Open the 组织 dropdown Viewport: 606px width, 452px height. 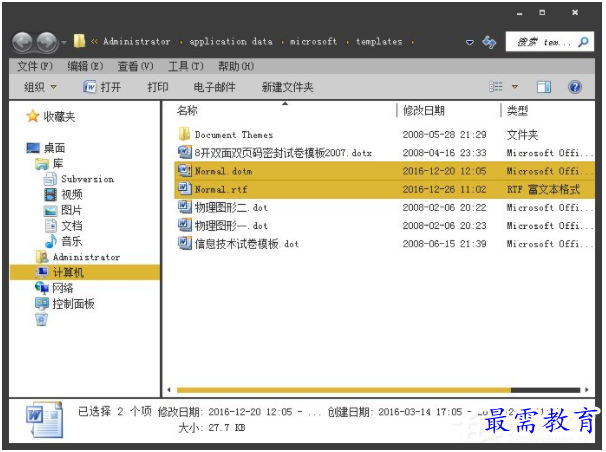pyautogui.click(x=40, y=87)
